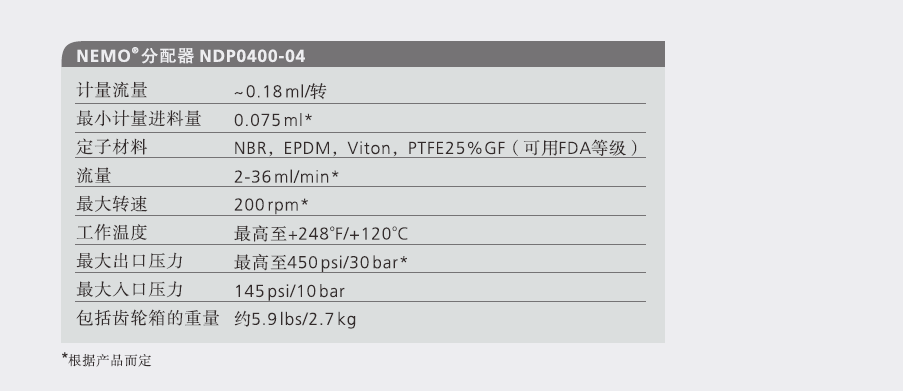
Task: Select the 定子材料 row label
Action: pyautogui.click(x=112, y=147)
